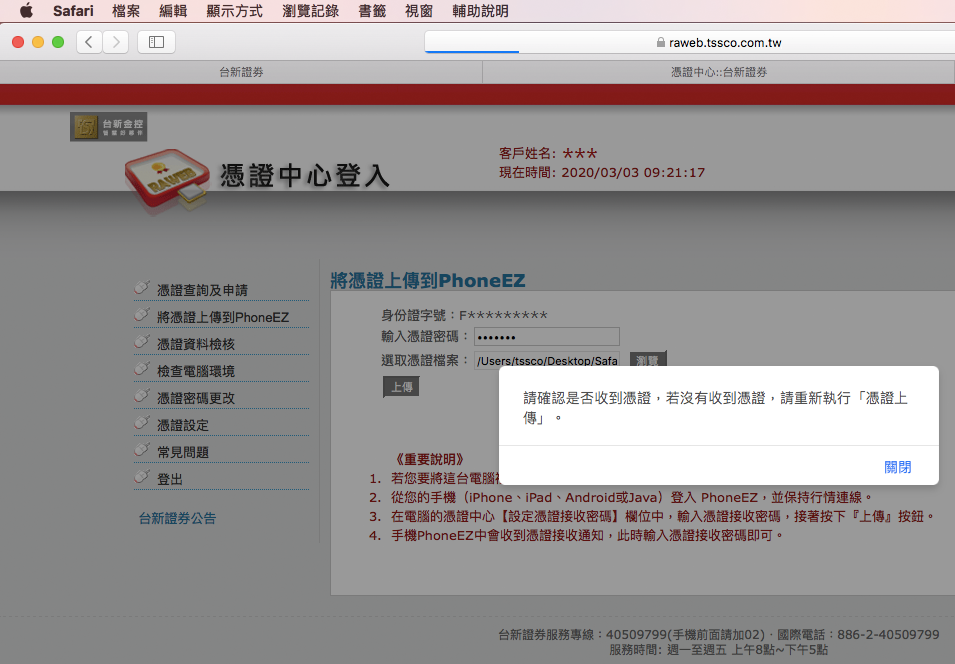
Task: Click the lock icon in address bar
Action: point(661,42)
